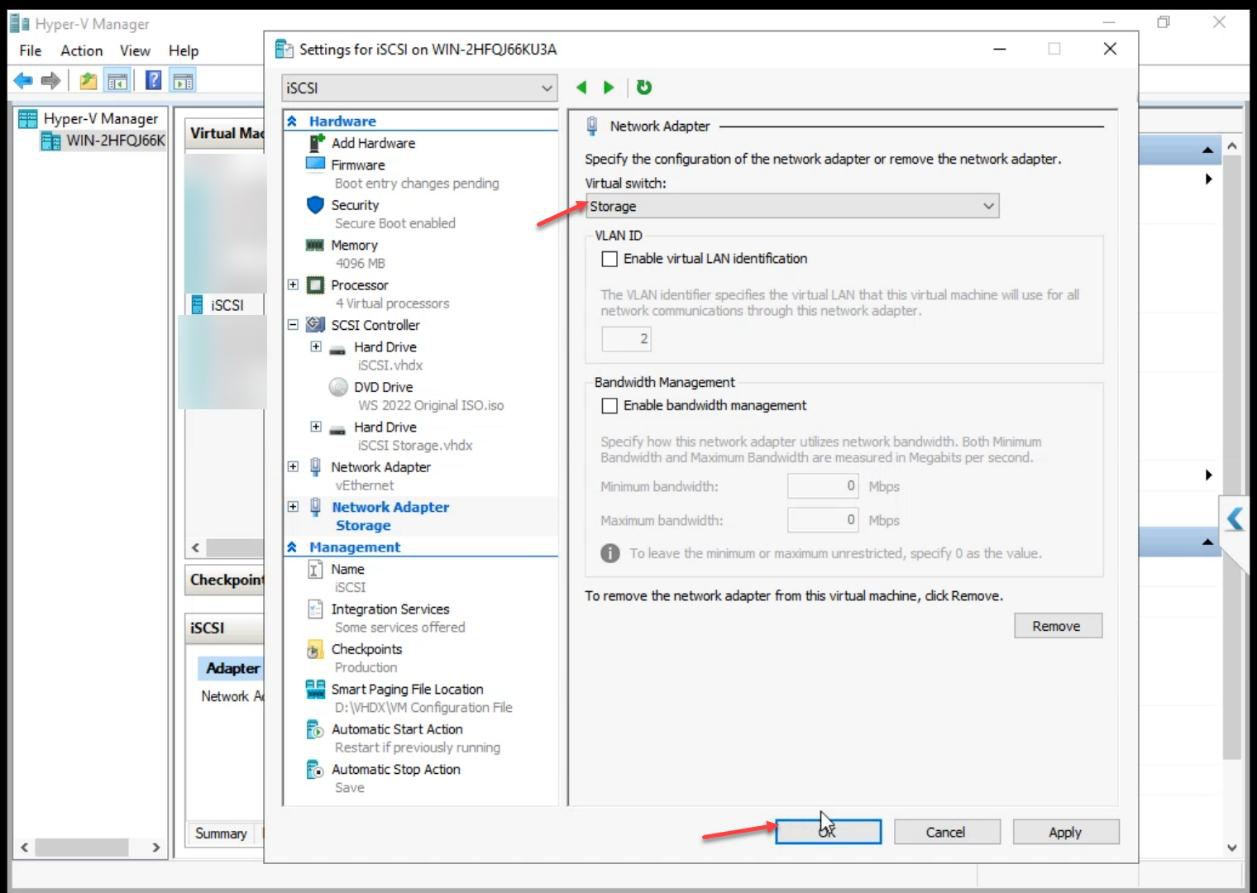Select the Processor item

[x=360, y=285]
